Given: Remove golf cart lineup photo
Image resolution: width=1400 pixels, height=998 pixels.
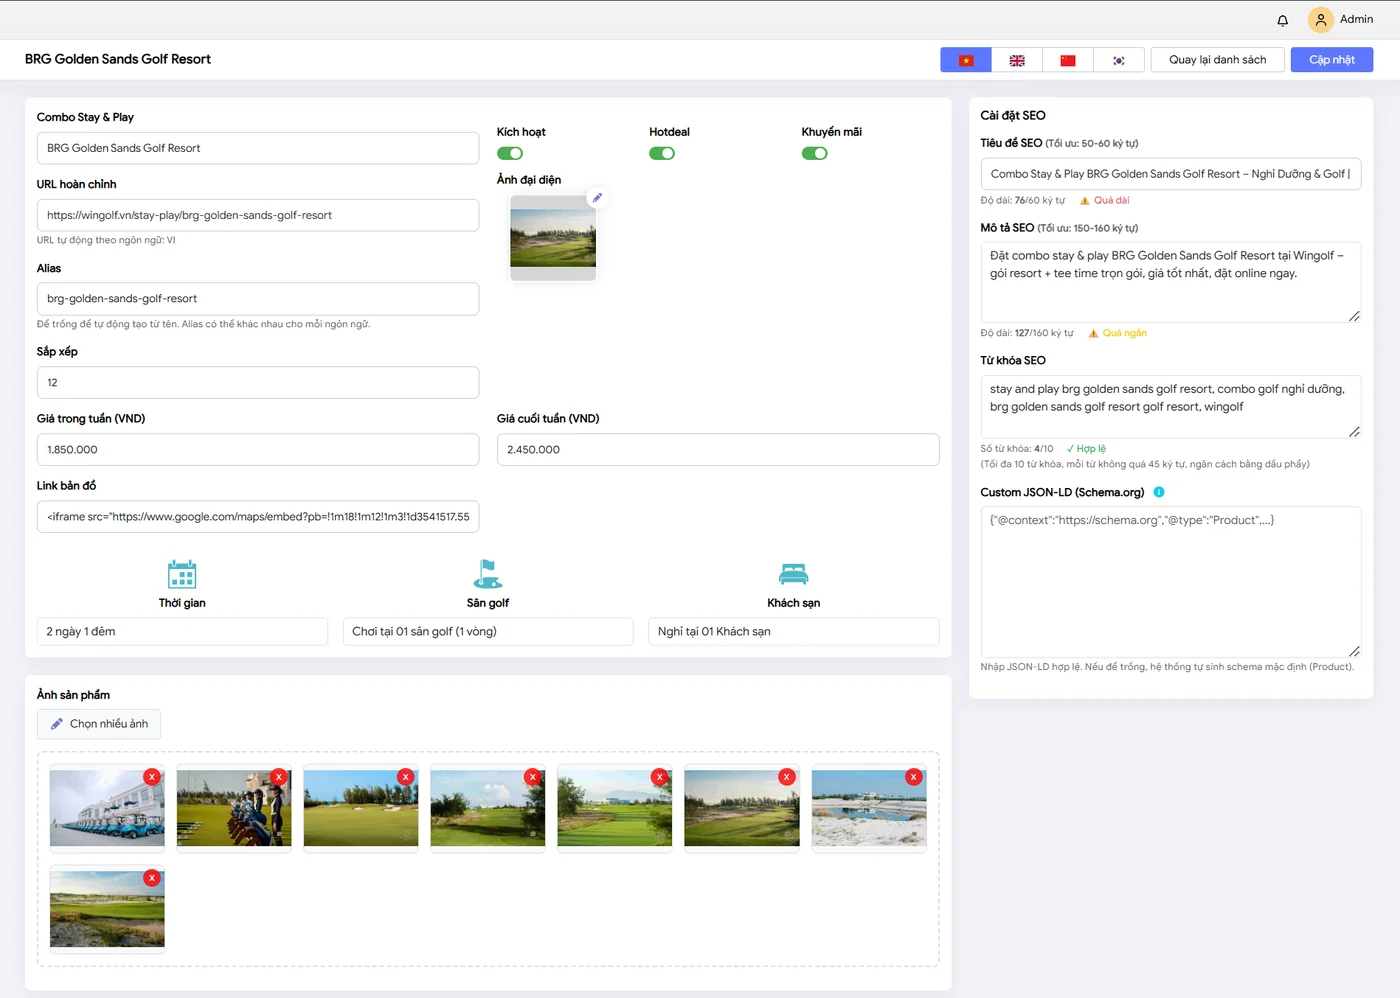Looking at the screenshot, I should pyautogui.click(x=152, y=776).
